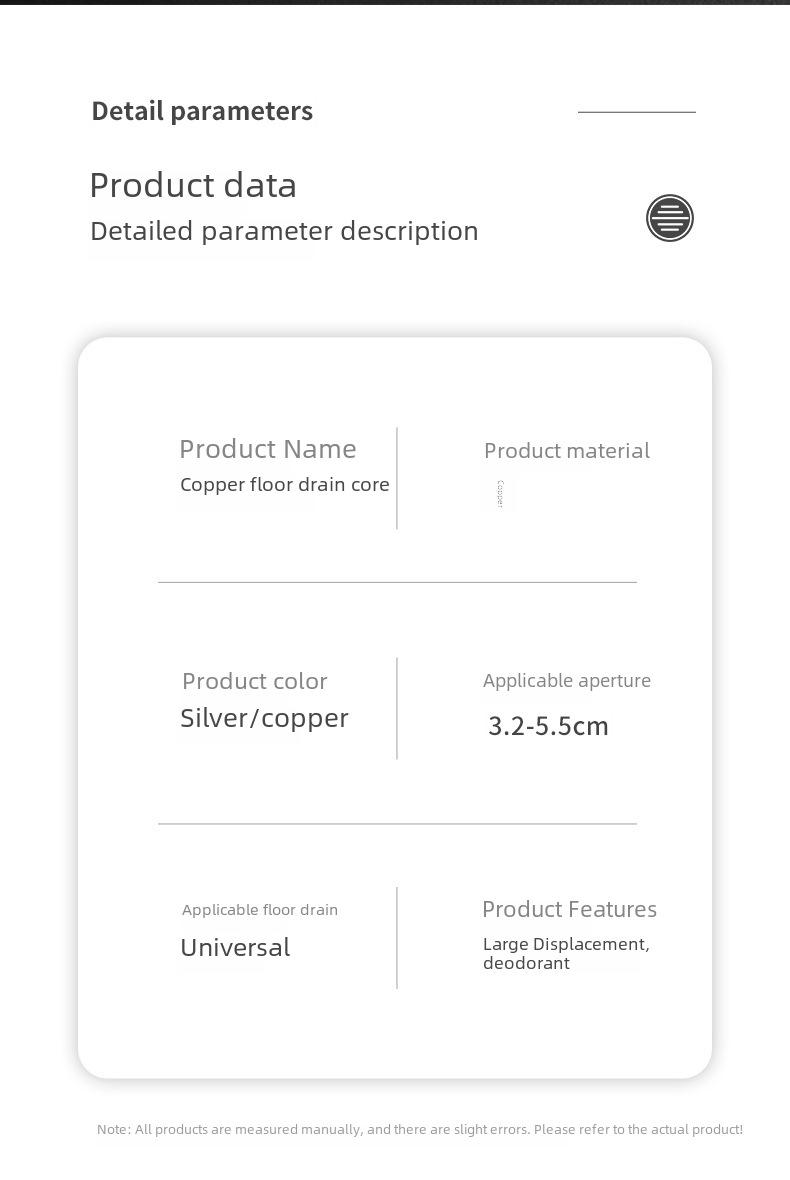Click the 'Product color' label
This screenshot has height=1180, width=790.
pyautogui.click(x=254, y=682)
